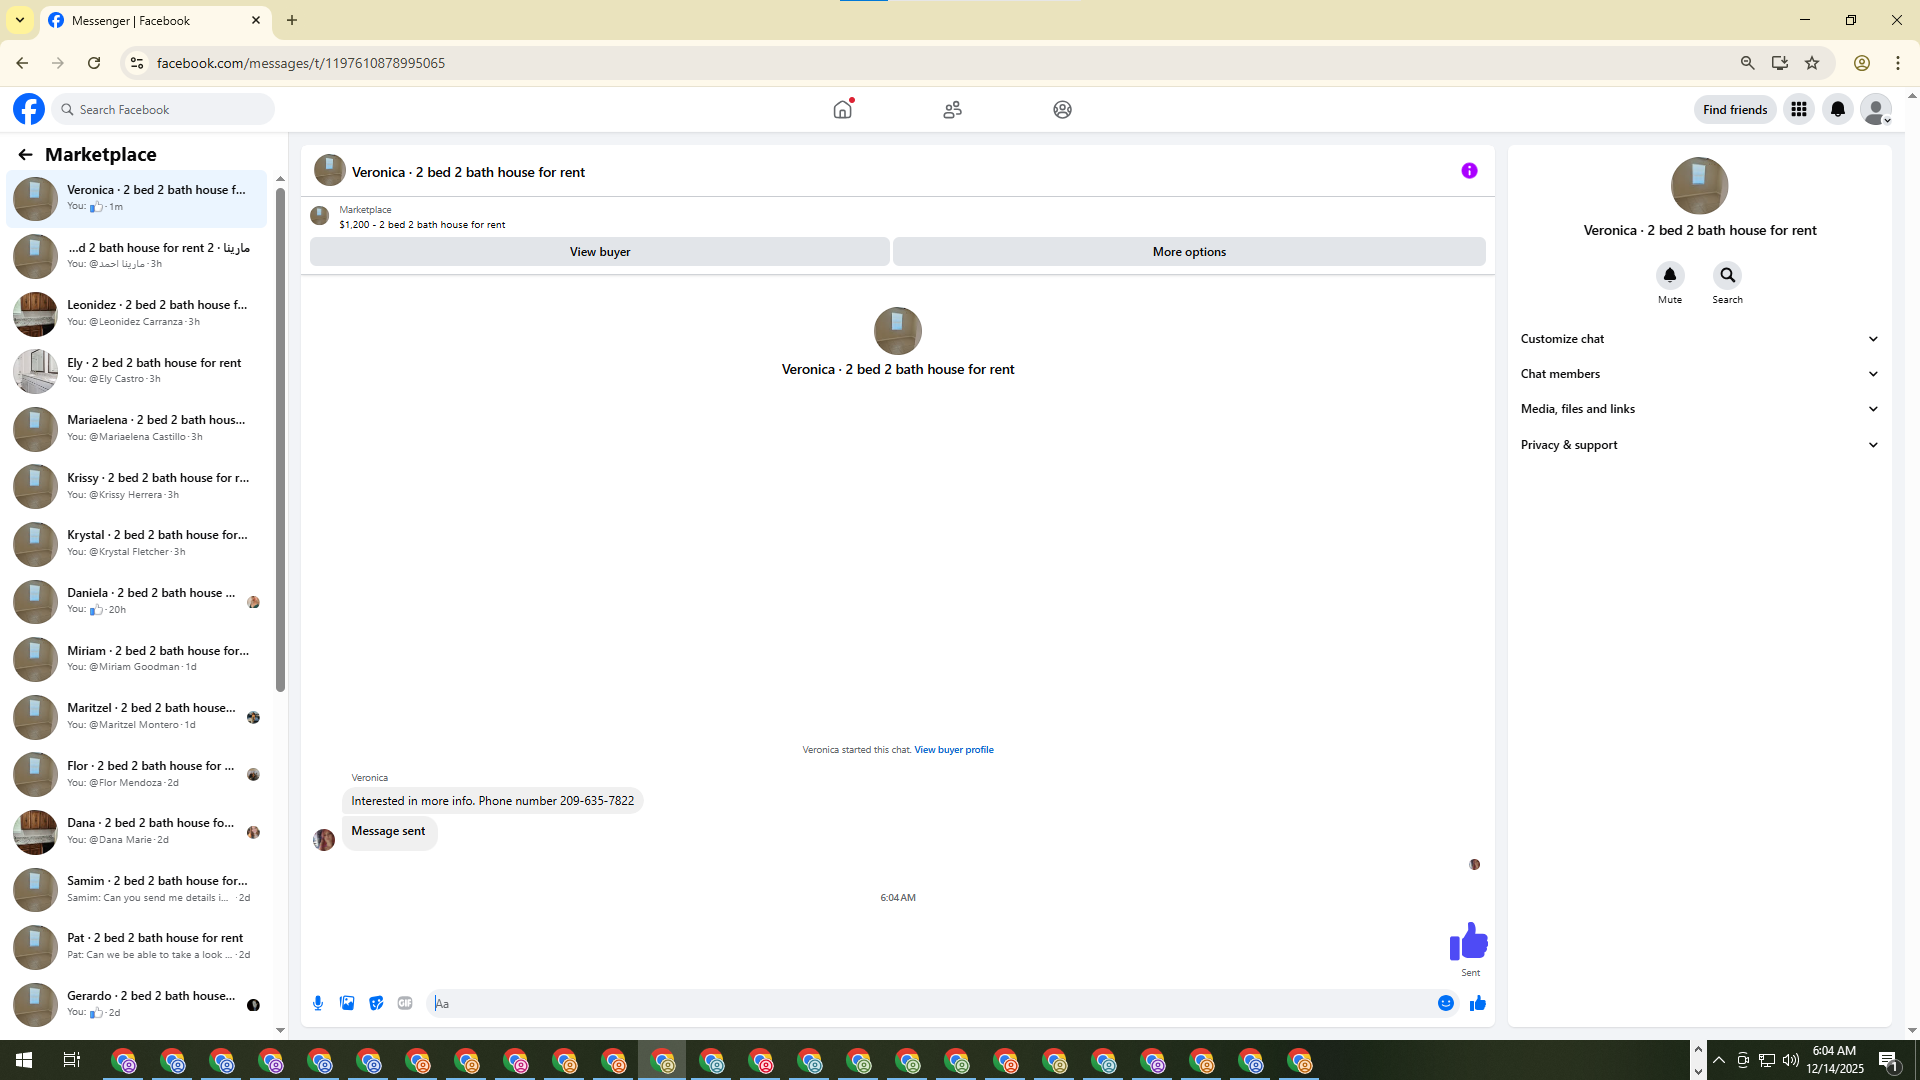Expand the Chat members section
Screen dimensions: 1920x1080
tap(1699, 374)
